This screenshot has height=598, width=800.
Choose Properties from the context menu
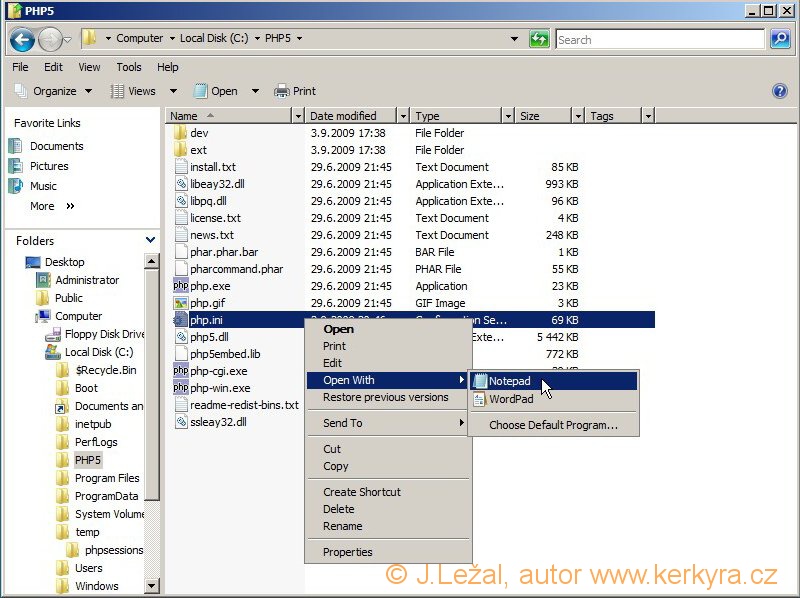(347, 552)
